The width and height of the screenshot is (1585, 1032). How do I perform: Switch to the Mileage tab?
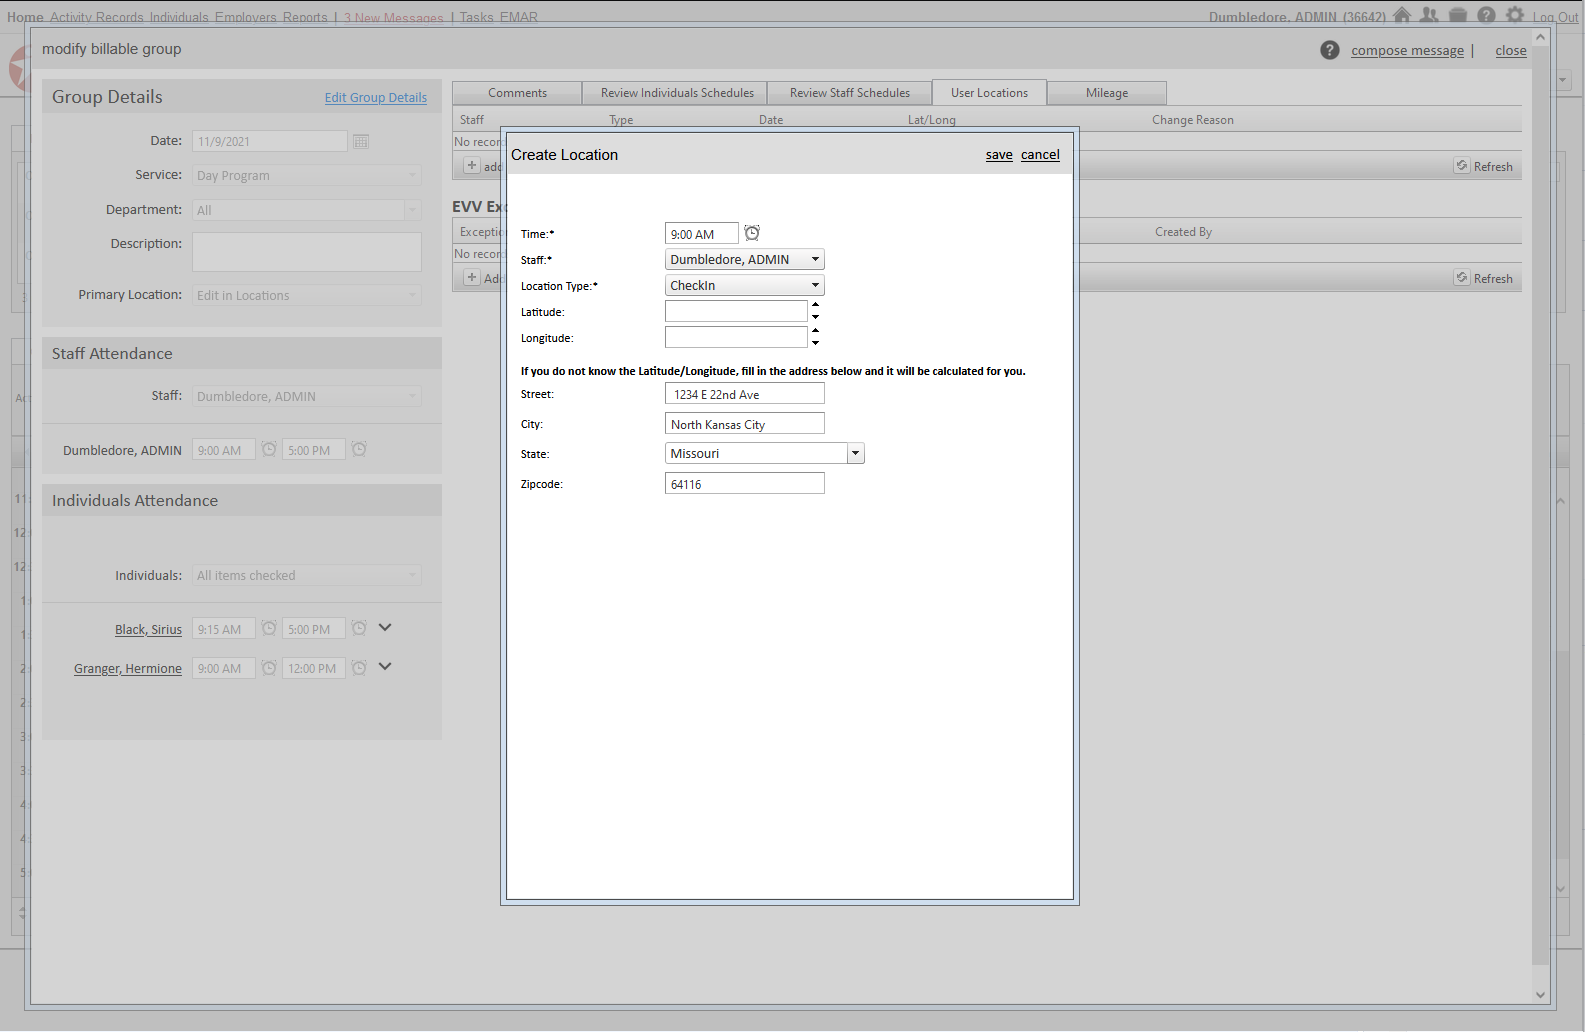[x=1107, y=93]
